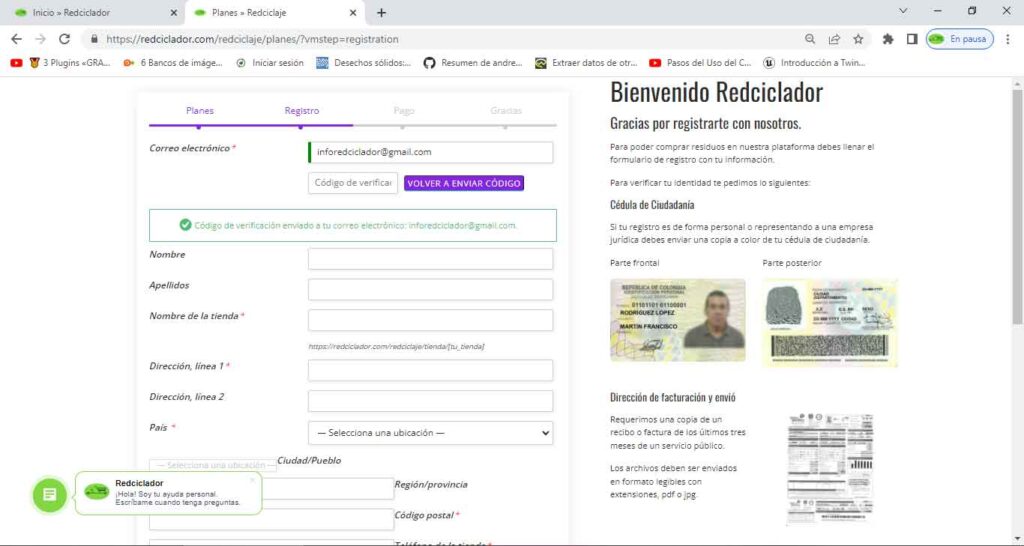Click the Nombre de la tienda field
1024x546 pixels.
tap(430, 321)
